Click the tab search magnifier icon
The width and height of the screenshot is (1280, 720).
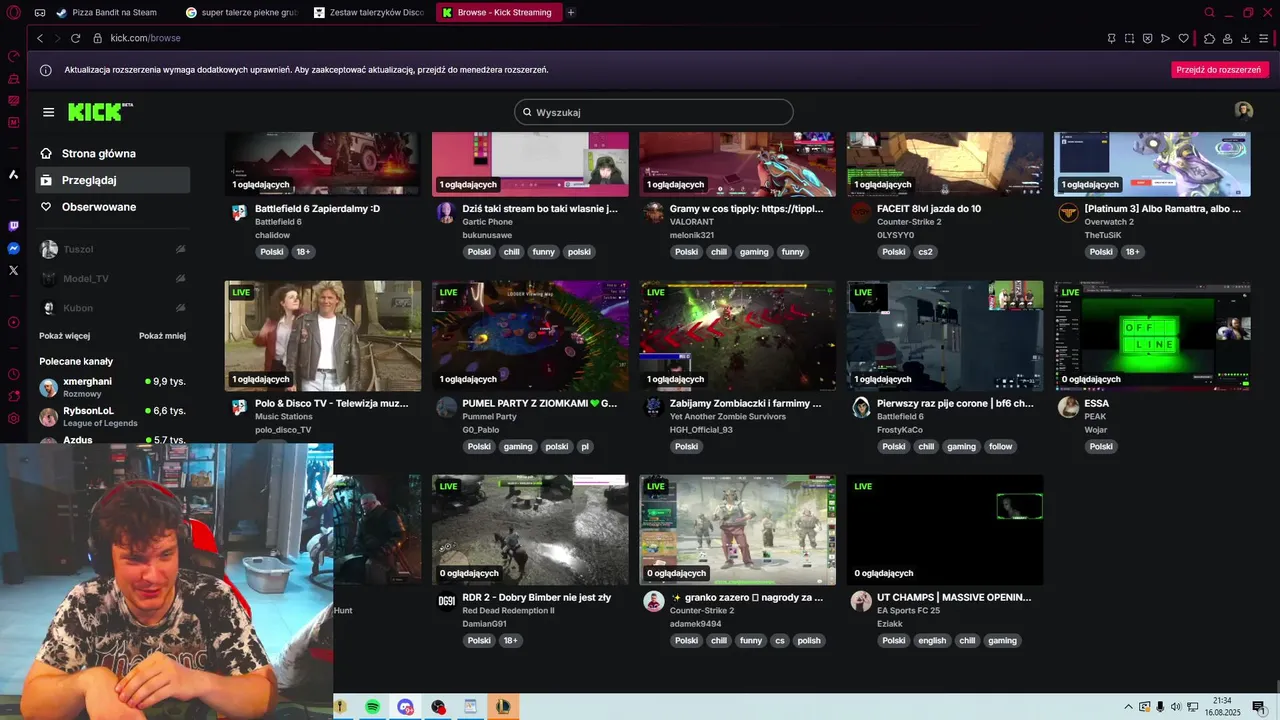pos(1209,13)
